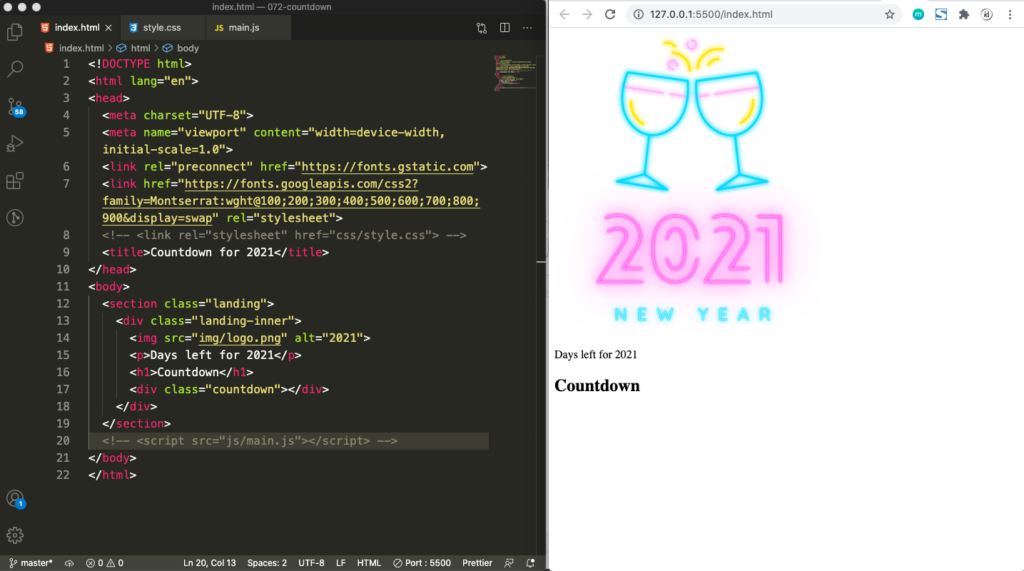Click line number 12 in gutter
Image resolution: width=1024 pixels, height=571 pixels.
point(63,303)
